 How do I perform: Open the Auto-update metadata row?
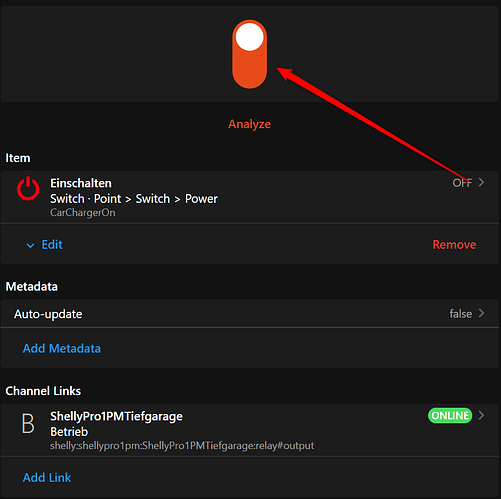[249, 313]
